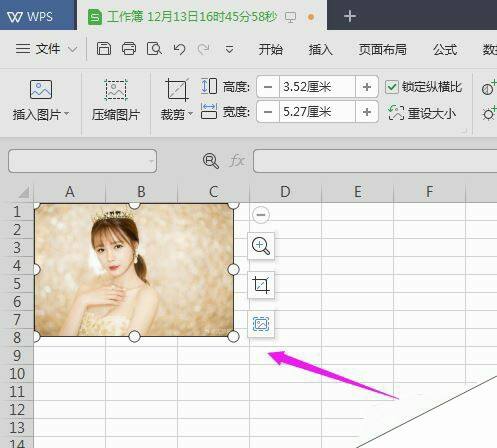The width and height of the screenshot is (497, 448).
Task: Click the width value input field
Action: (x=317, y=112)
